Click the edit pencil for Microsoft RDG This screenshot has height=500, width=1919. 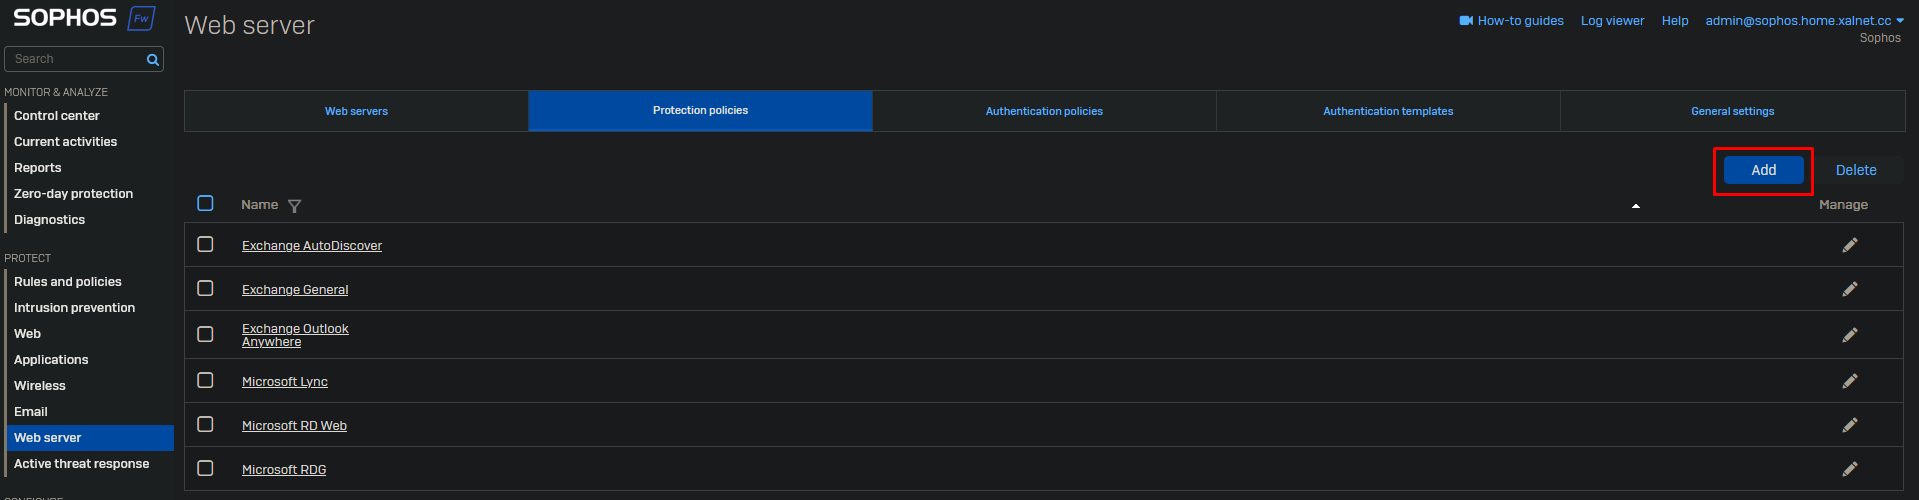[1849, 469]
